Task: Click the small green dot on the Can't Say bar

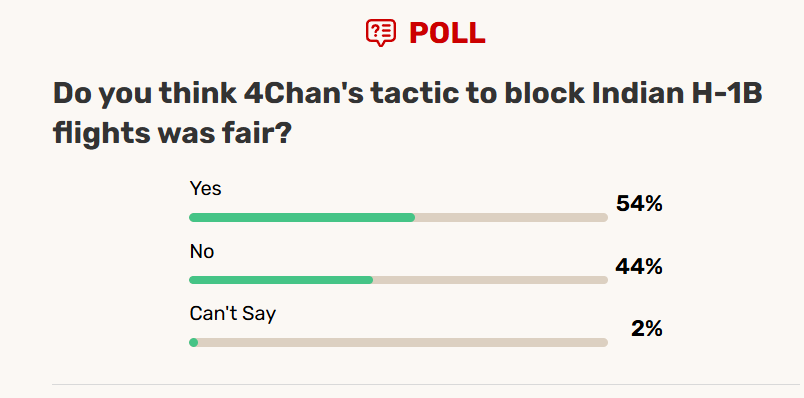Action: pyautogui.click(x=193, y=342)
